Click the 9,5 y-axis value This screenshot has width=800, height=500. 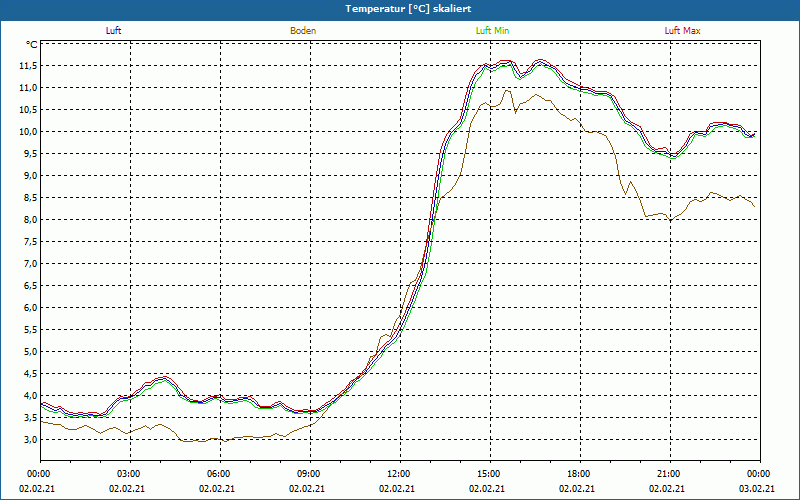pyautogui.click(x=30, y=154)
